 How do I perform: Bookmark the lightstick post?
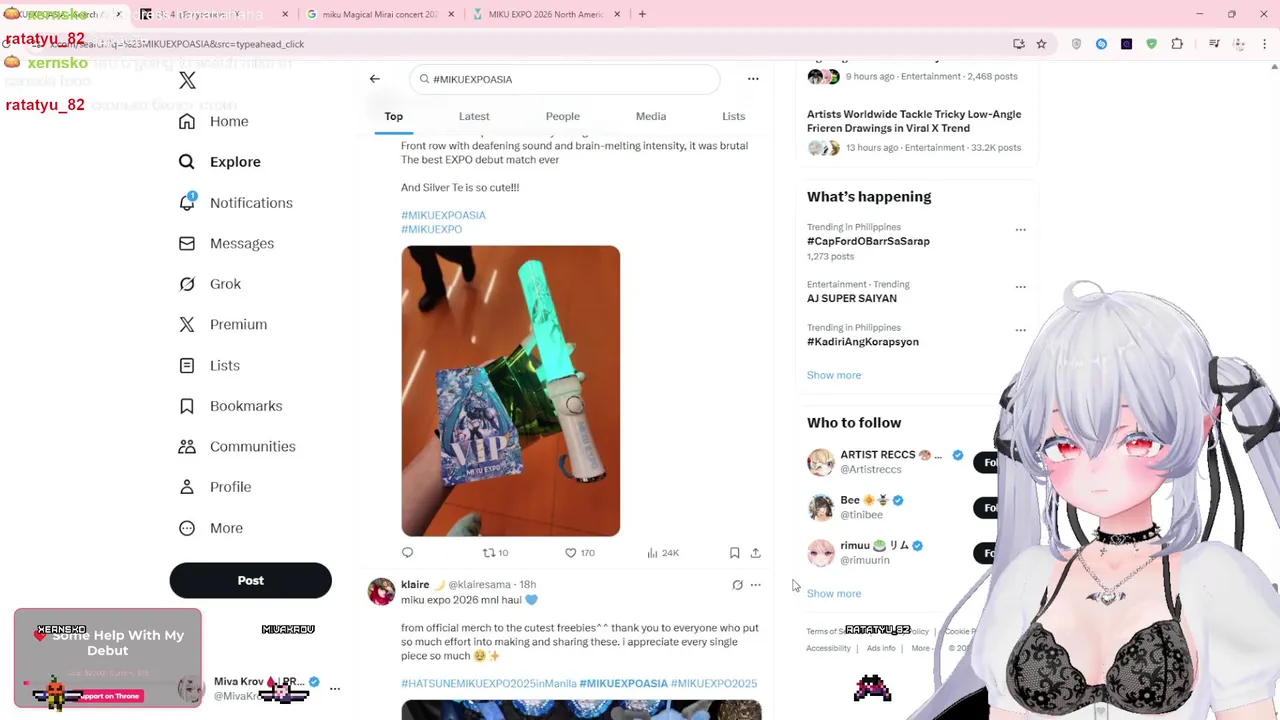click(734, 552)
